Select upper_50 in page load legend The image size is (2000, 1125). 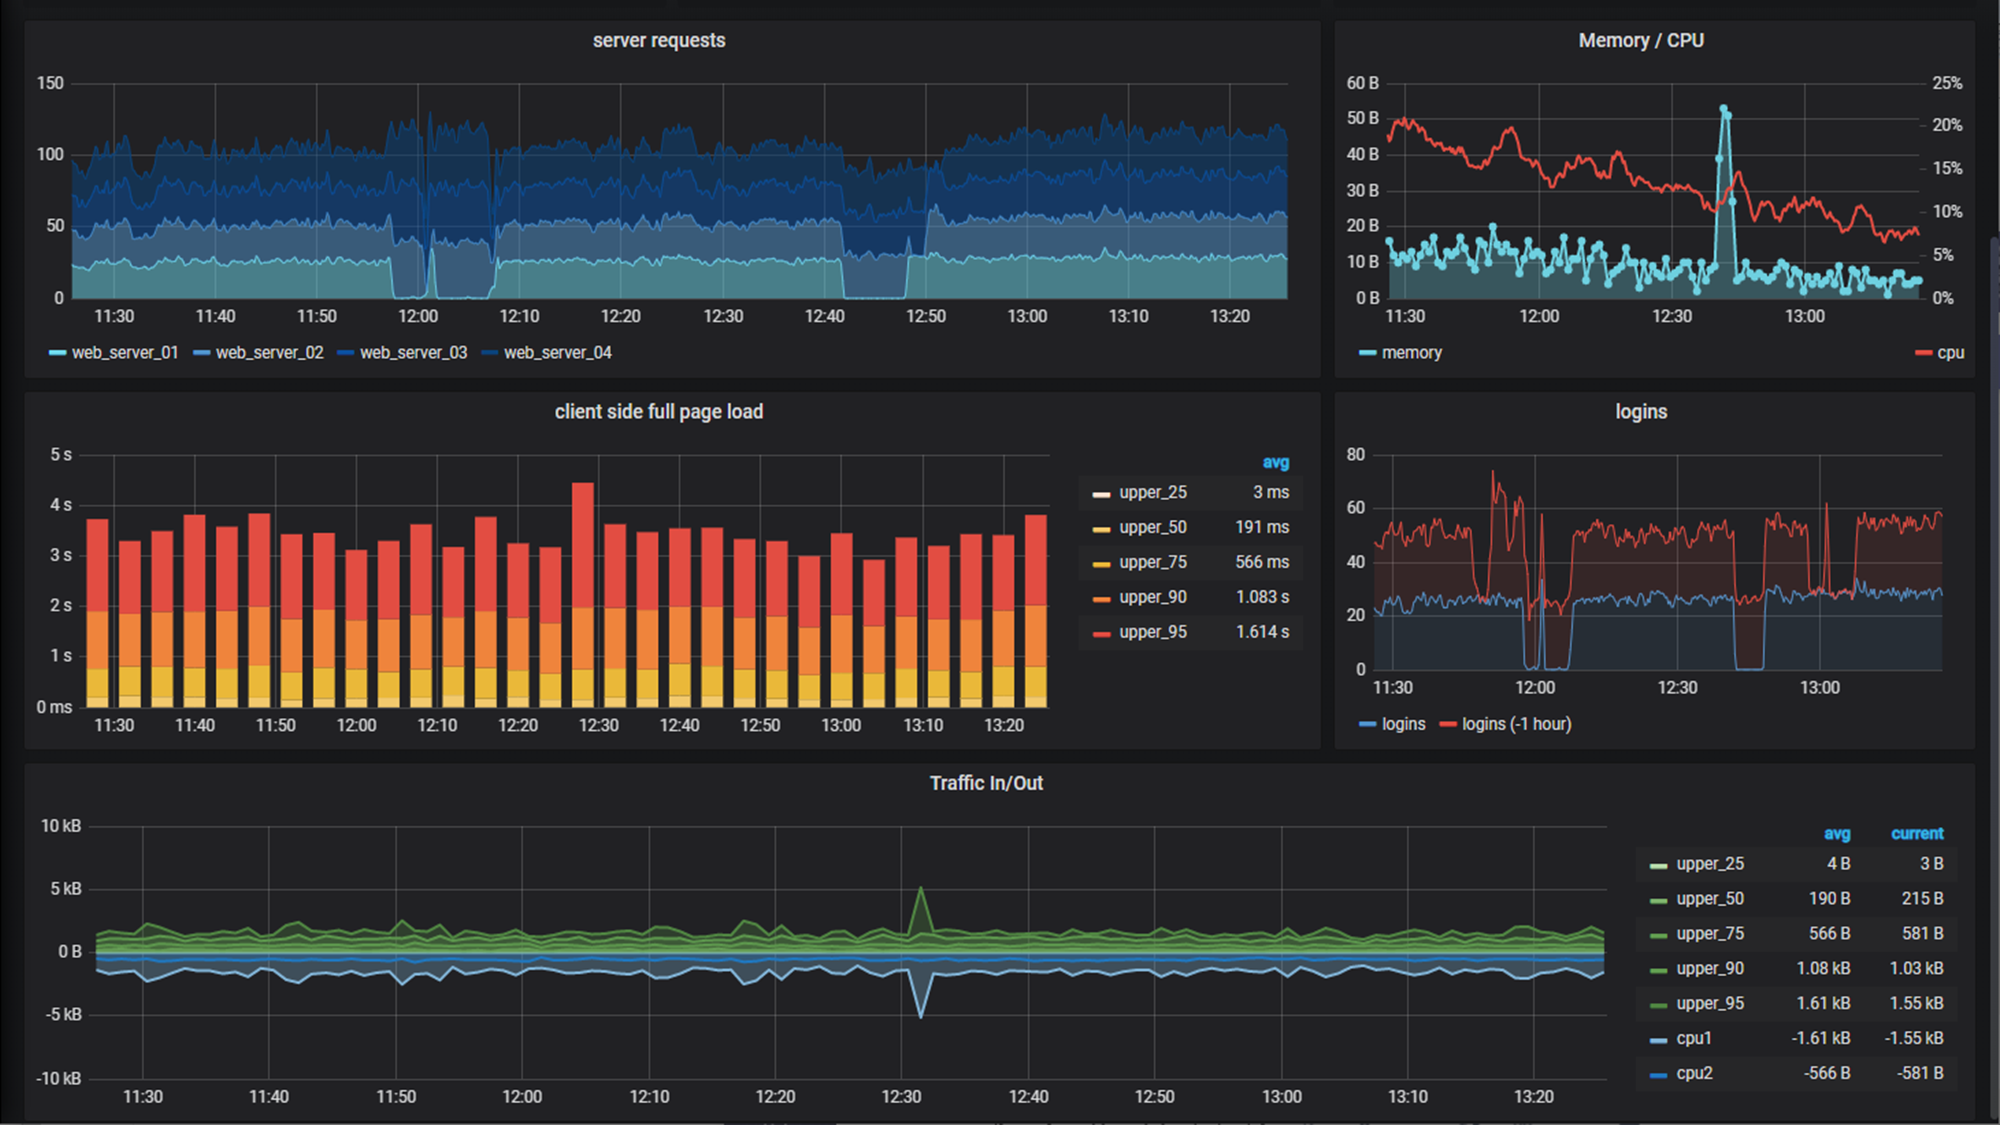point(1152,528)
